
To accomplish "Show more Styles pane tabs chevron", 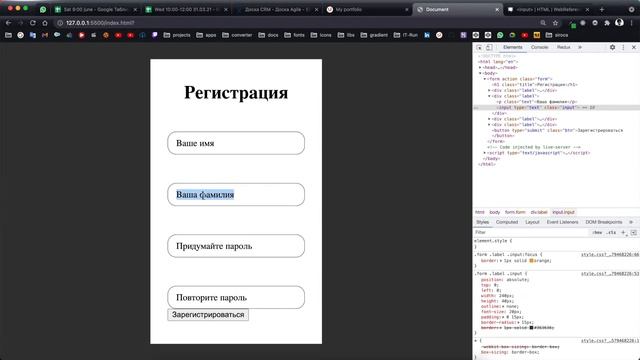I will (x=631, y=222).
